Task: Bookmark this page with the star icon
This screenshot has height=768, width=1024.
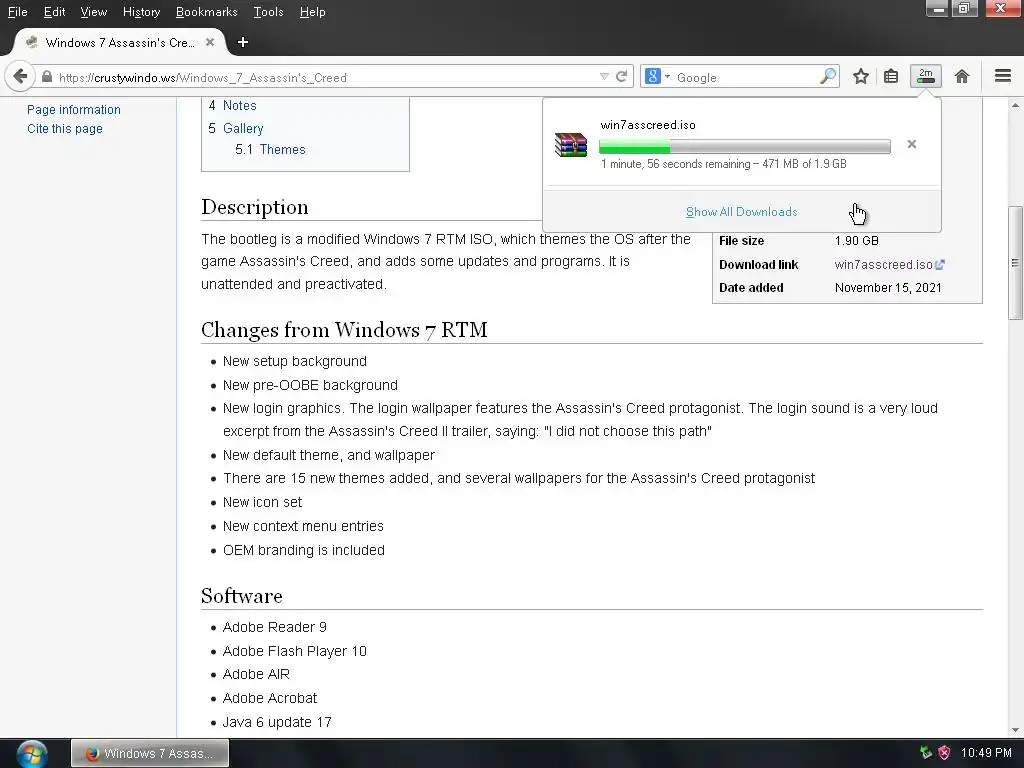Action: point(861,76)
